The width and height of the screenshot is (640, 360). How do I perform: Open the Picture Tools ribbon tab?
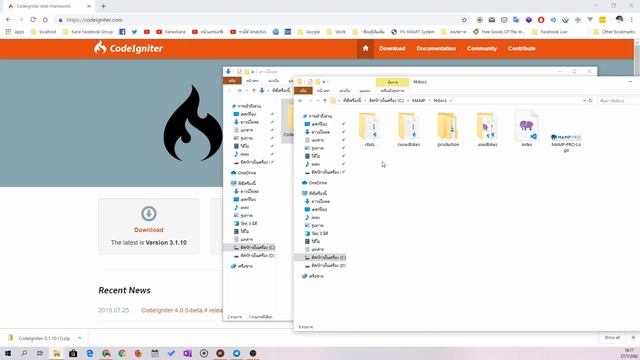pyautogui.click(x=392, y=91)
